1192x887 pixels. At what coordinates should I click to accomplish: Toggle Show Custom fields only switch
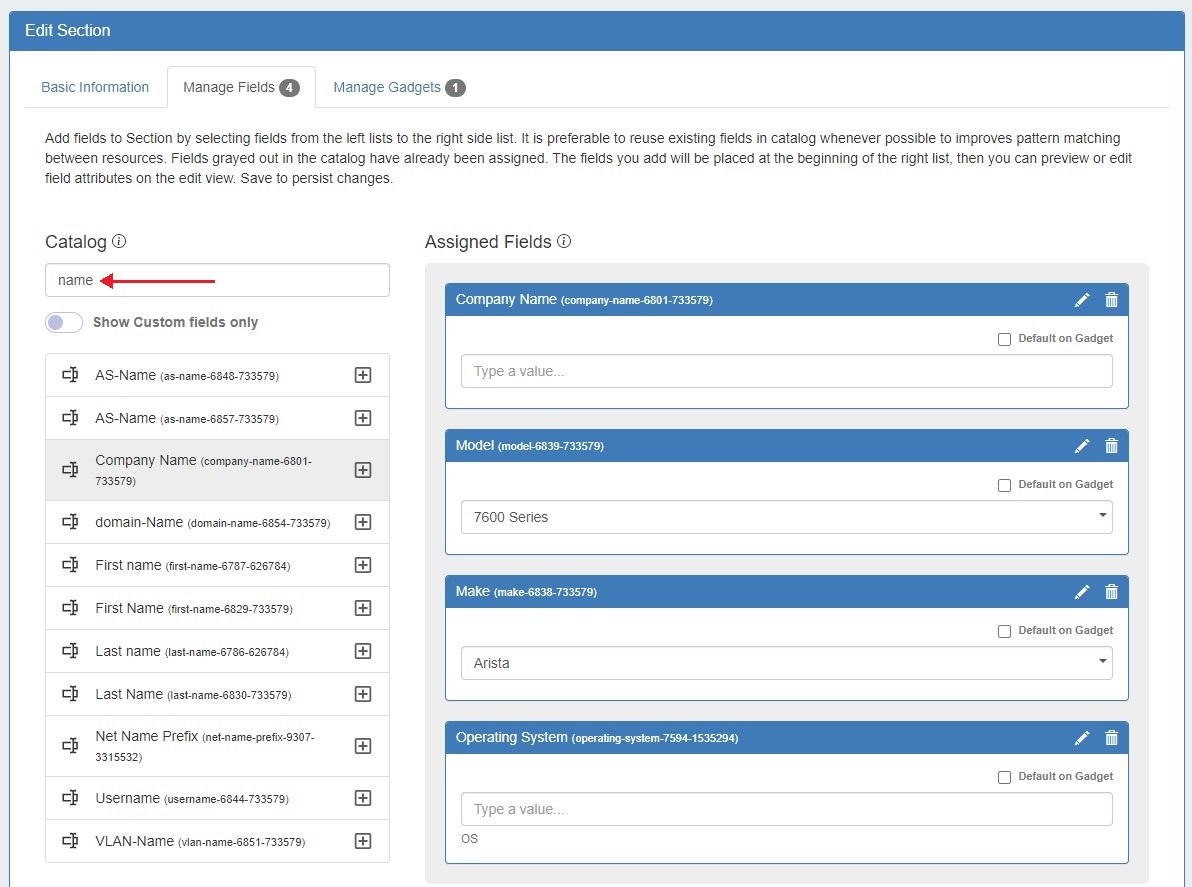pos(64,322)
